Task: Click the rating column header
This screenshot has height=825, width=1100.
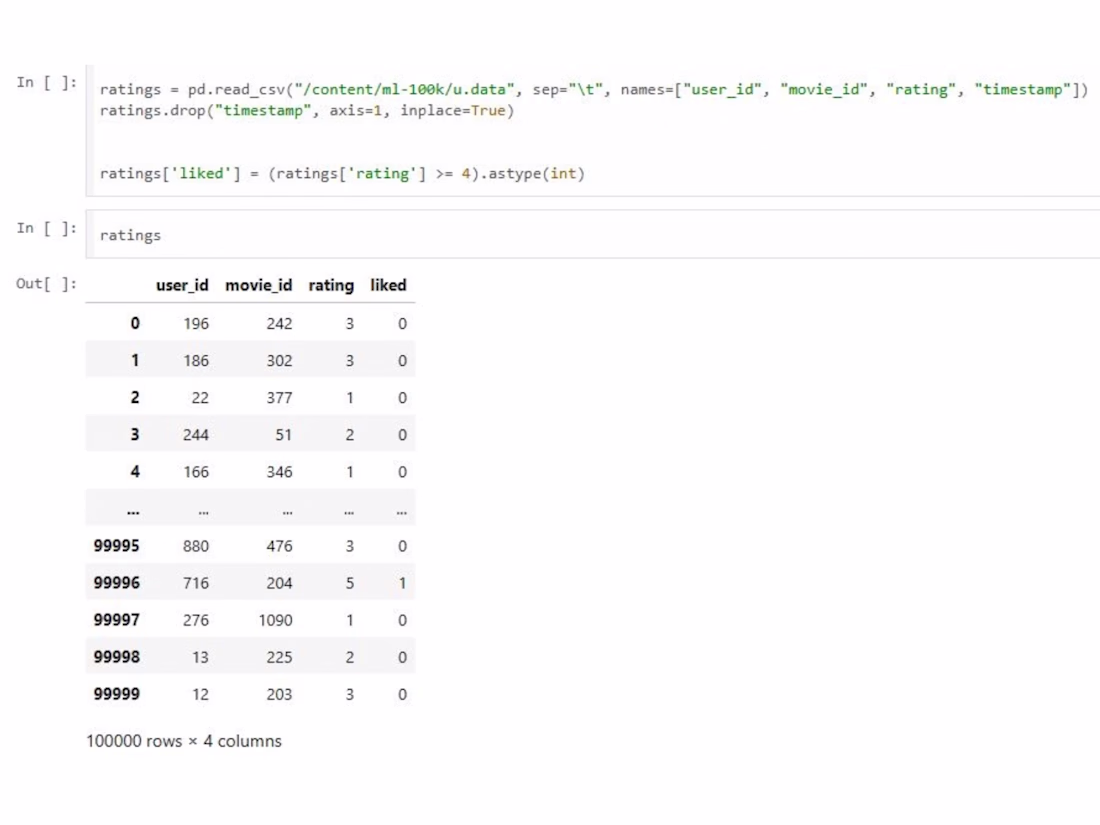Action: 331,285
